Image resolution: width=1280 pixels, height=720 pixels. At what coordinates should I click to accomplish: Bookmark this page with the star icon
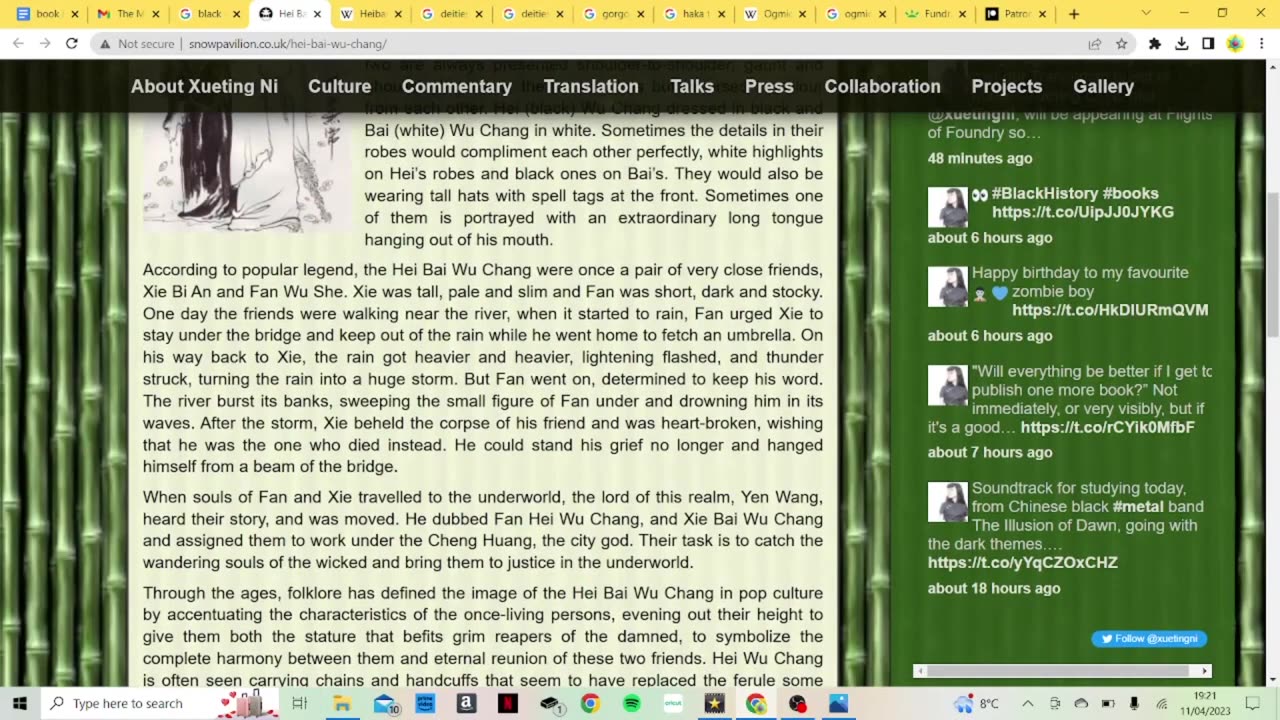(x=1122, y=44)
